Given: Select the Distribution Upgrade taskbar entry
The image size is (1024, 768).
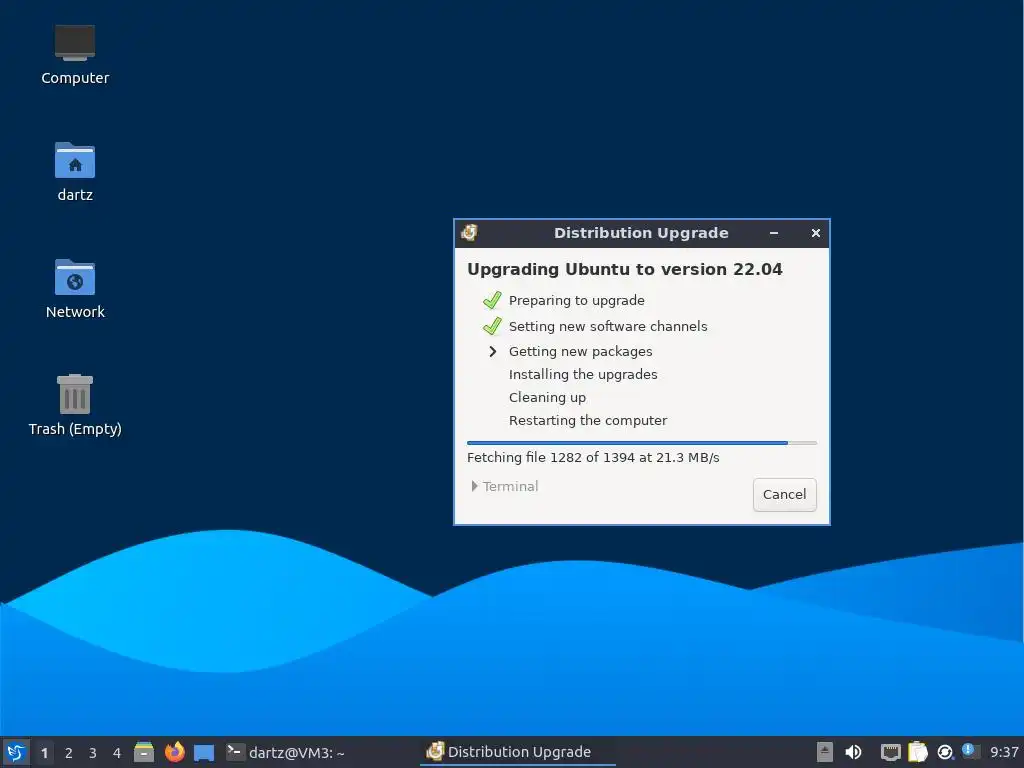Looking at the screenshot, I should [517, 752].
